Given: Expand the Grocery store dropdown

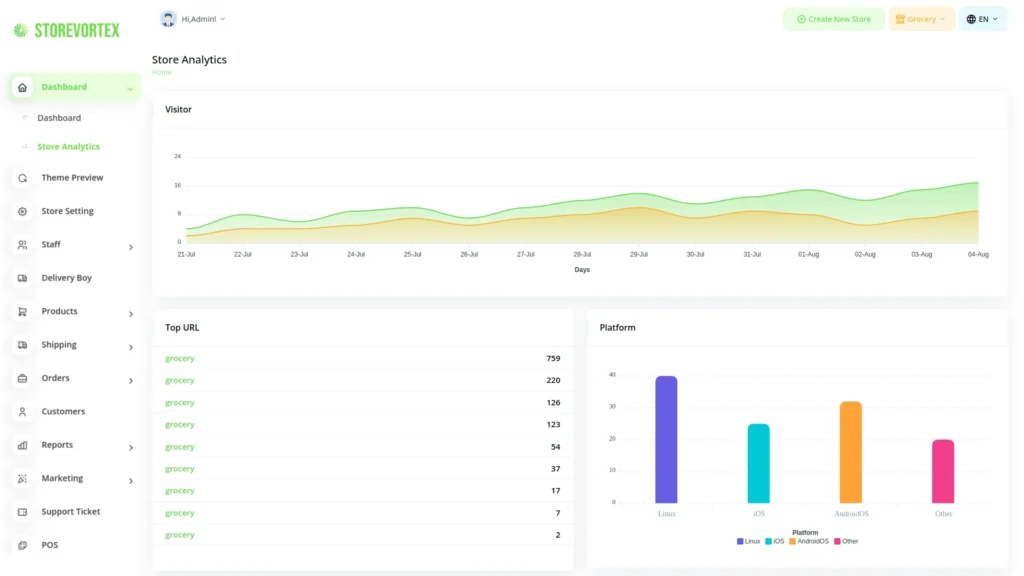Looking at the screenshot, I should click(x=921, y=18).
